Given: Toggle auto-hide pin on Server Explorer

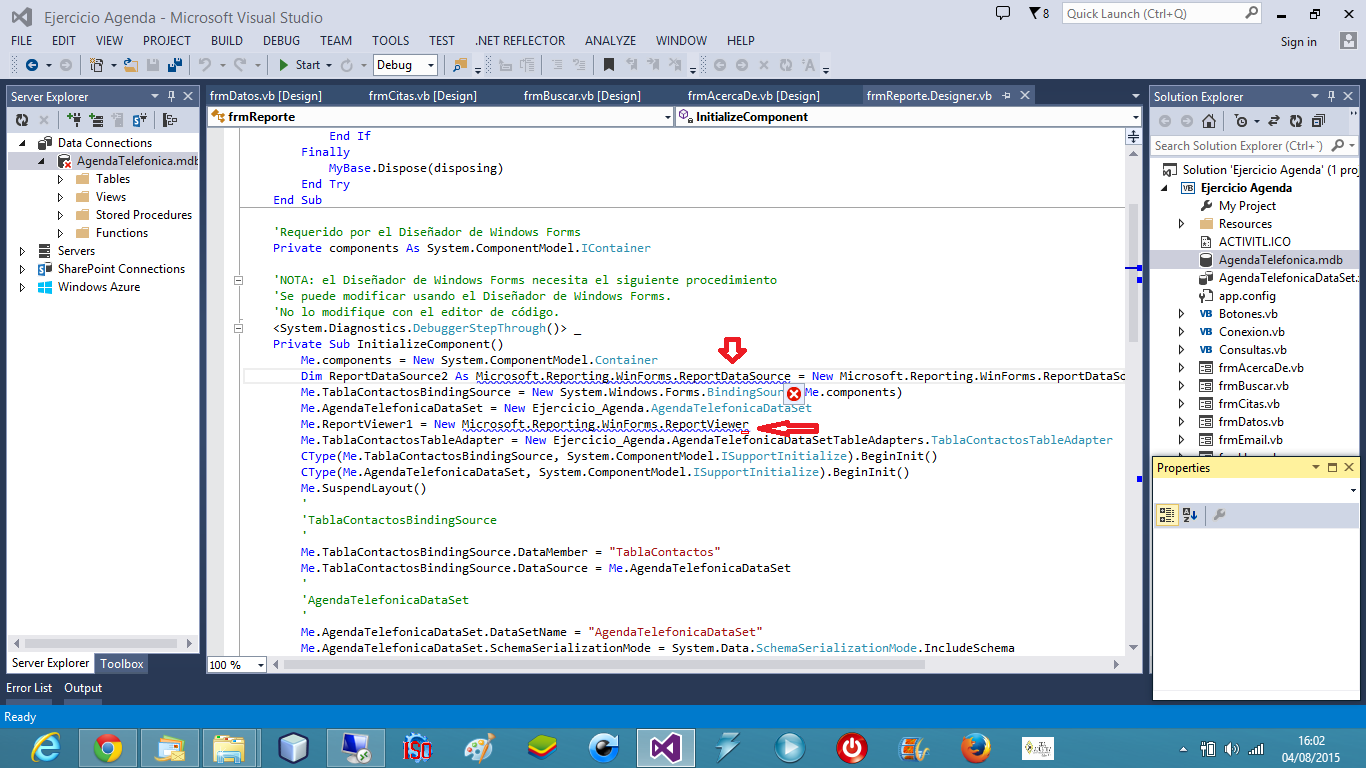Looking at the screenshot, I should coord(172,96).
